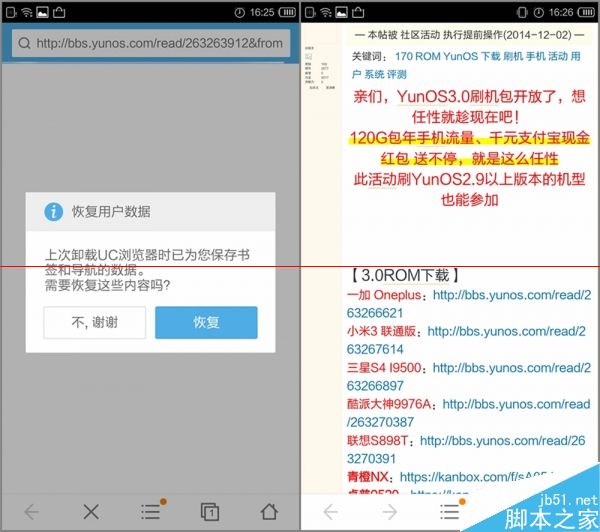Tap the search magnifier in address bar

[24, 44]
